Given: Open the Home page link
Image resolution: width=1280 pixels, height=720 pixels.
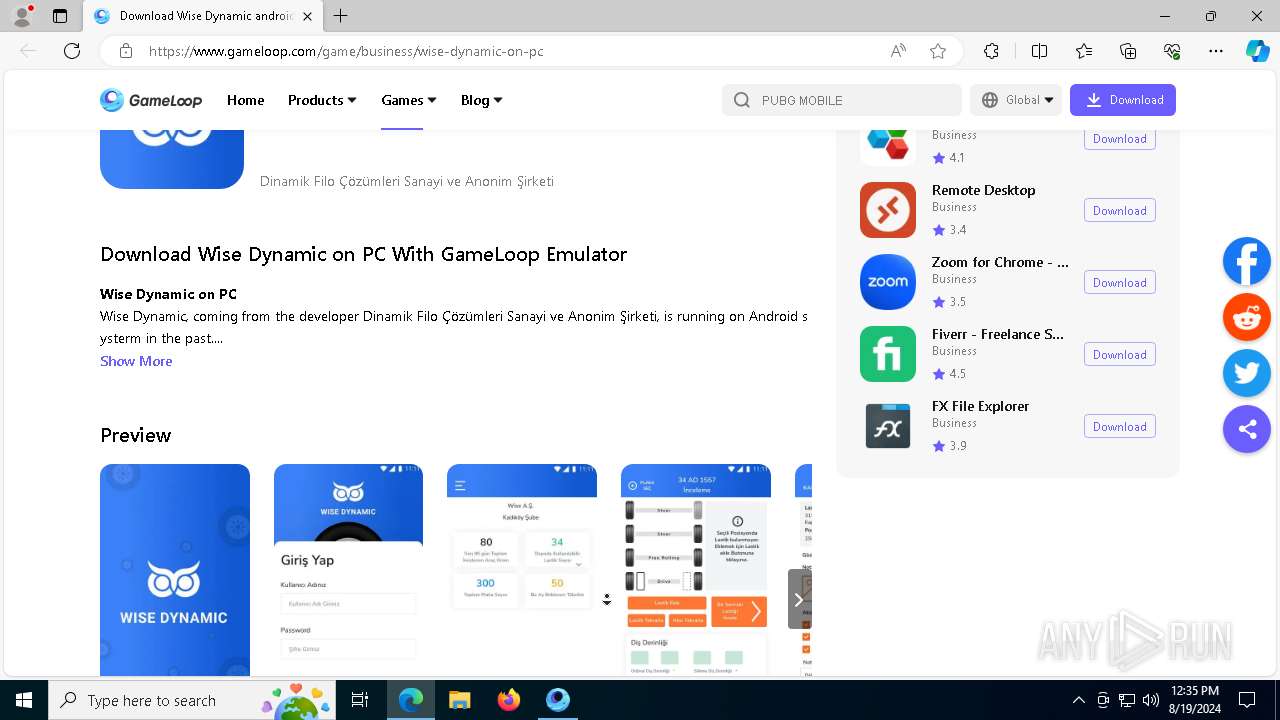Looking at the screenshot, I should [245, 100].
